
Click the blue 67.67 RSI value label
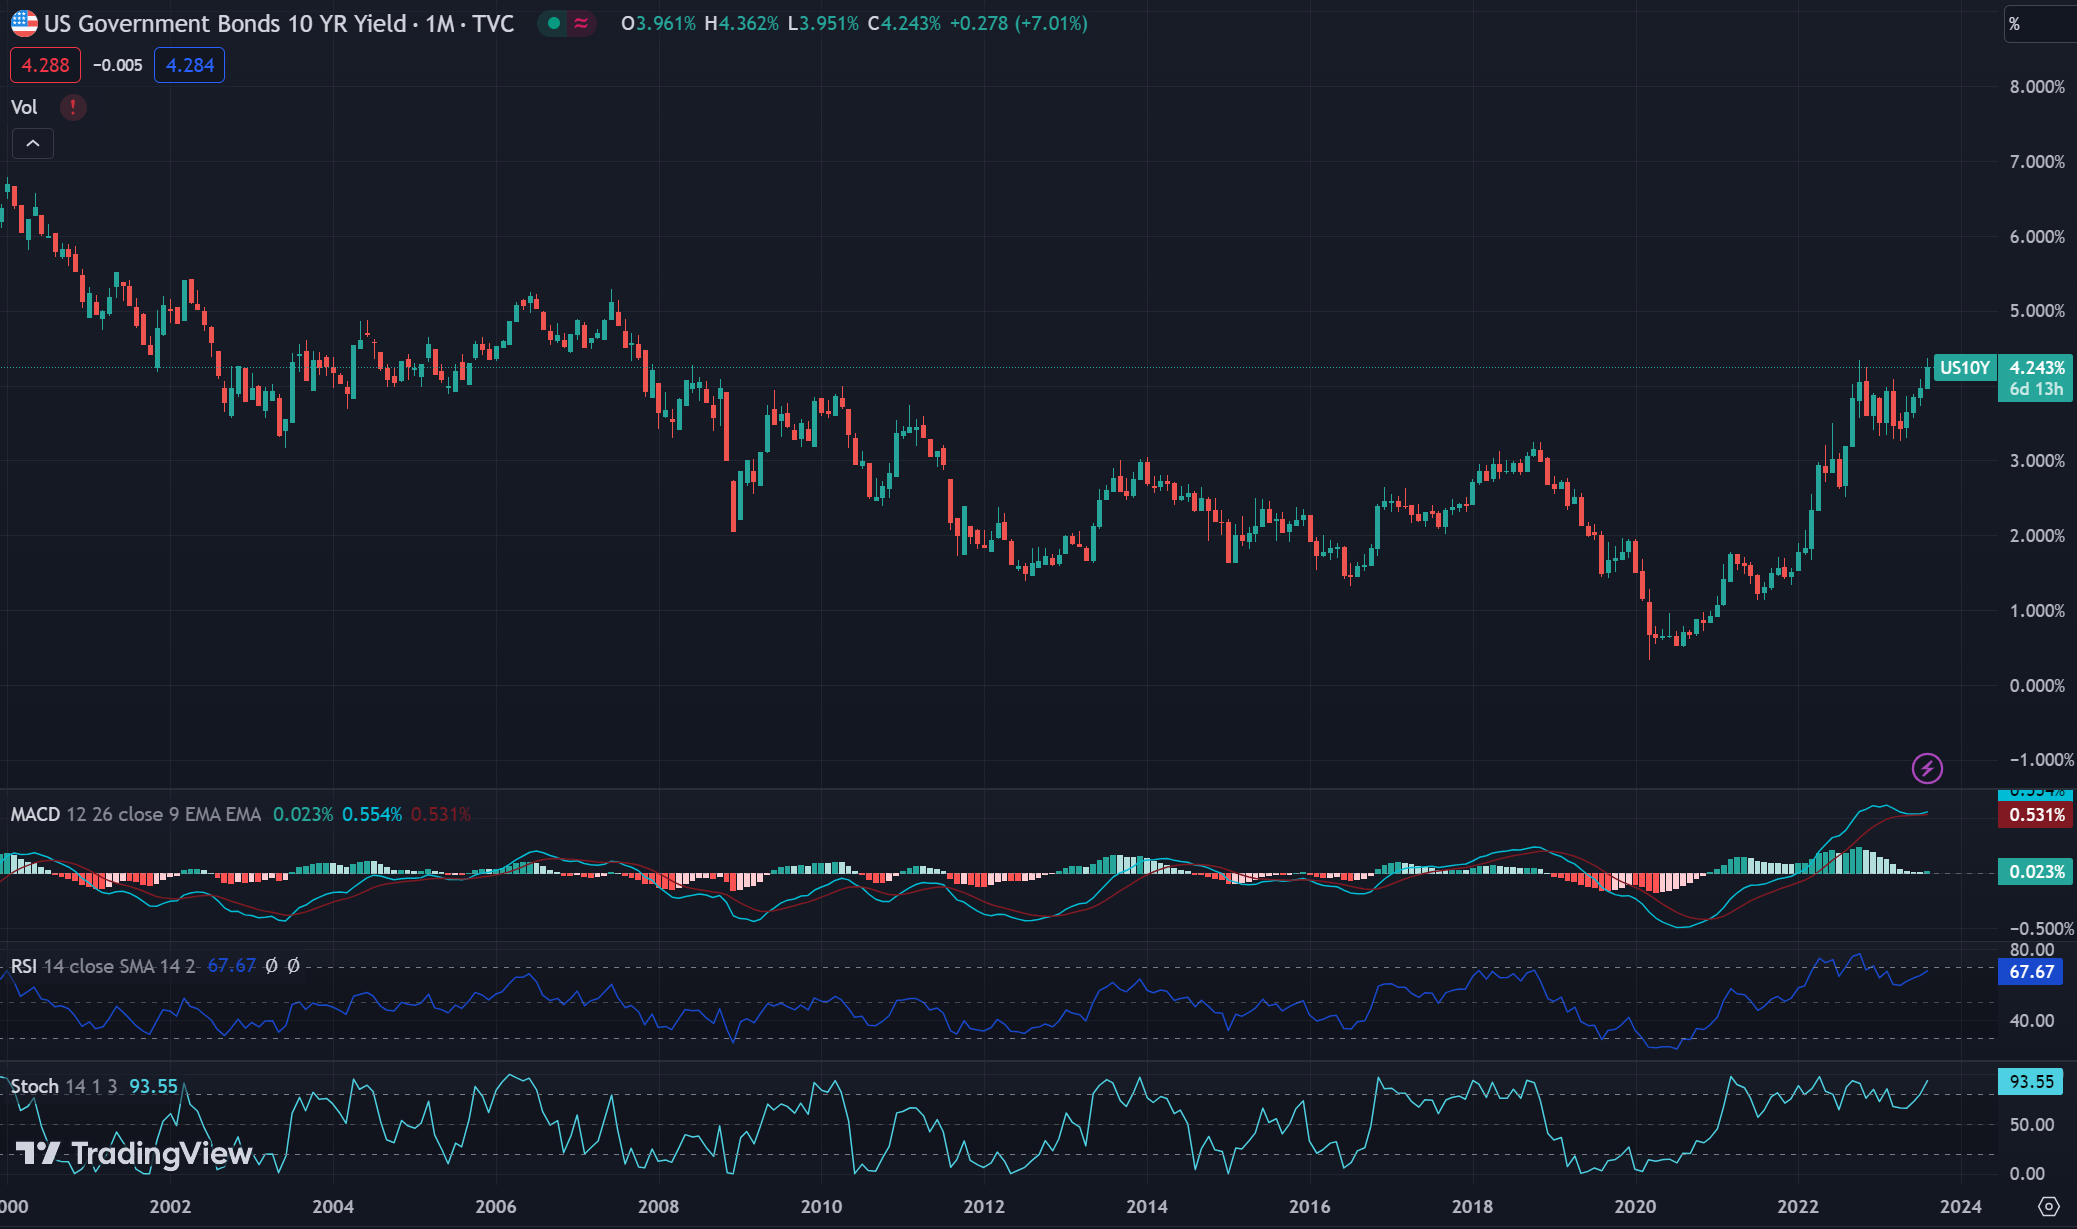pyautogui.click(x=2030, y=972)
